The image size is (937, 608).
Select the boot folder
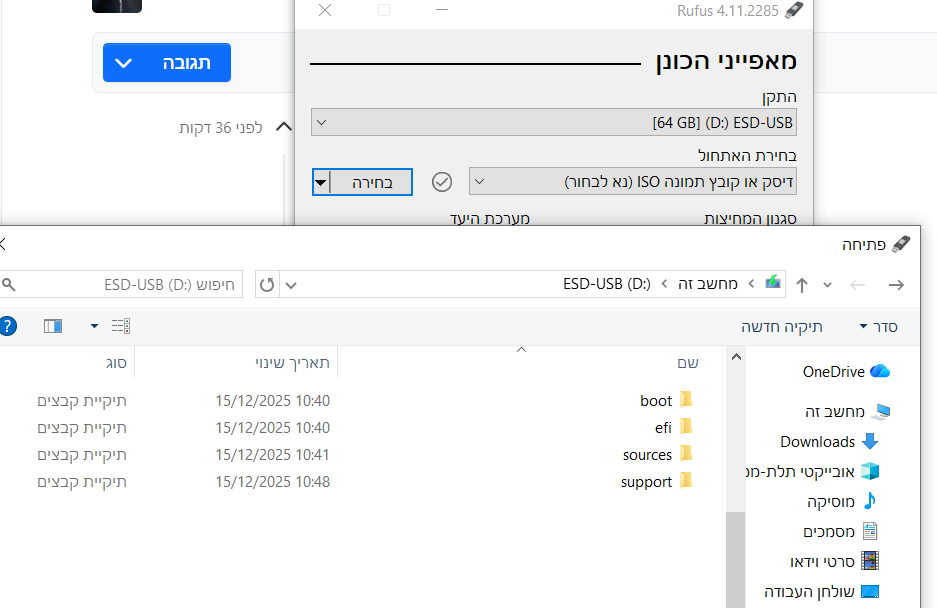click(656, 401)
